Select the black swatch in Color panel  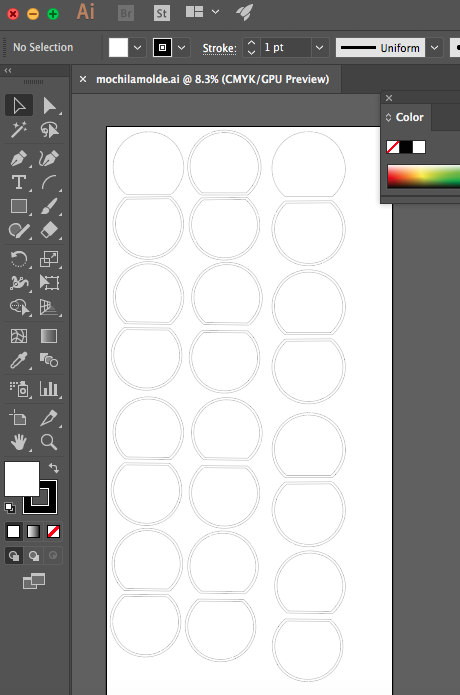point(406,147)
